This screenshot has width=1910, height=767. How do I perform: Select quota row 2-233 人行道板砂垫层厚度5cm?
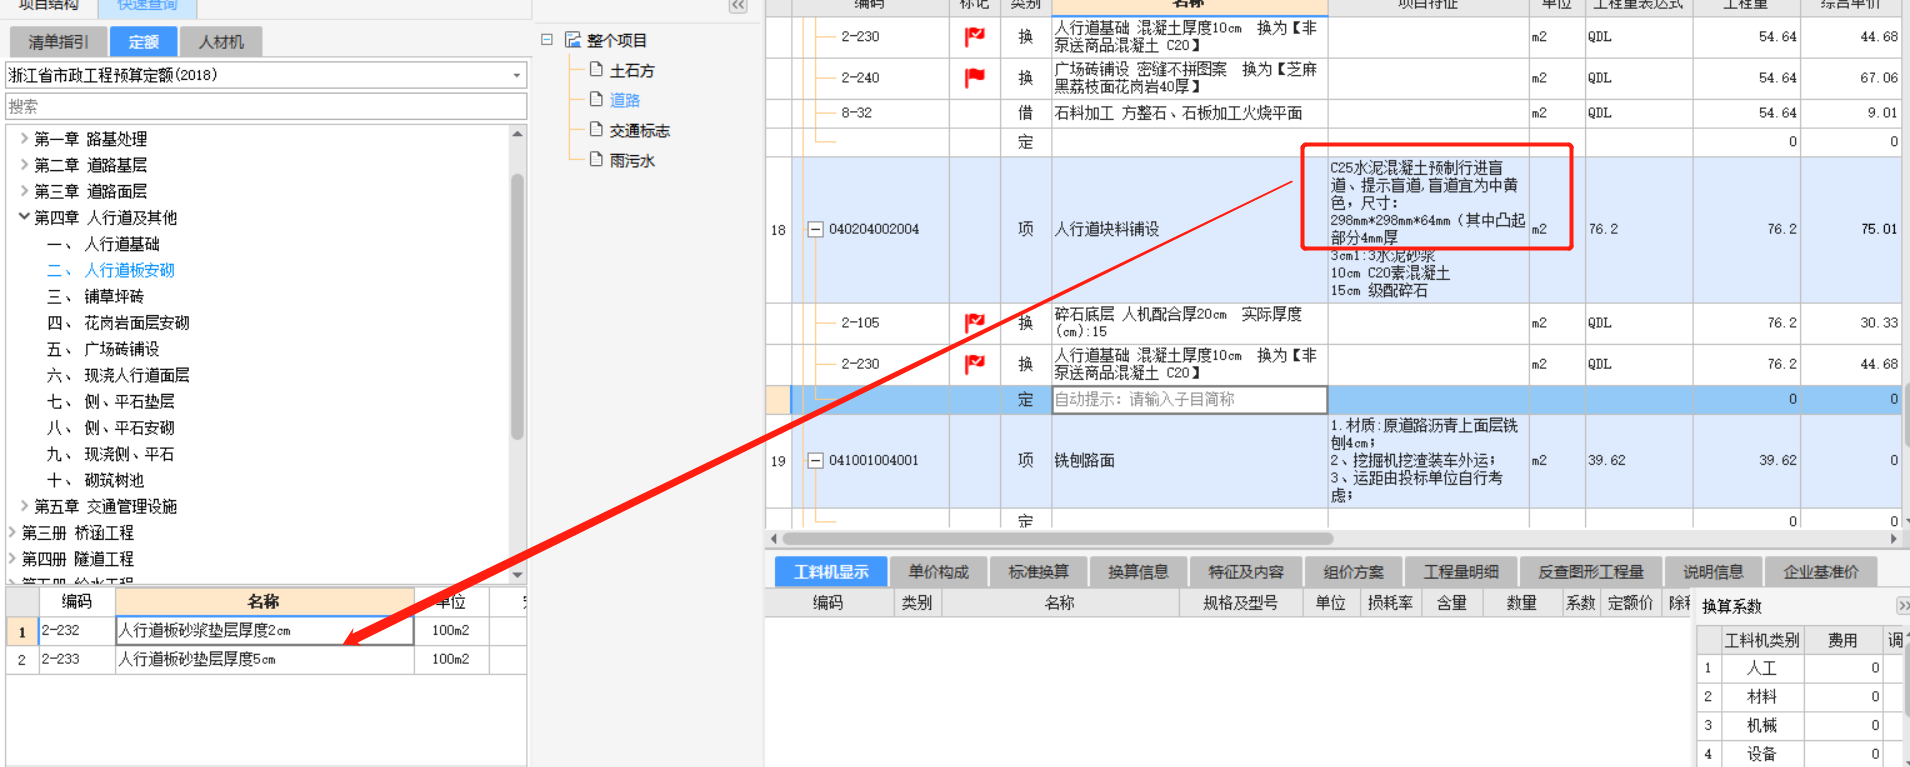tap(266, 660)
